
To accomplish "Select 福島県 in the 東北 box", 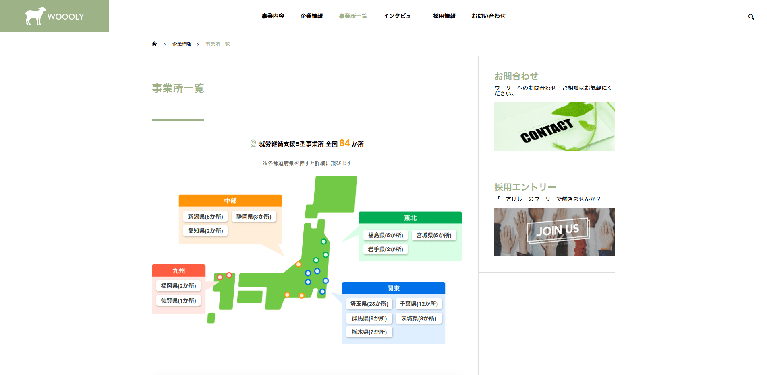I will point(385,235).
